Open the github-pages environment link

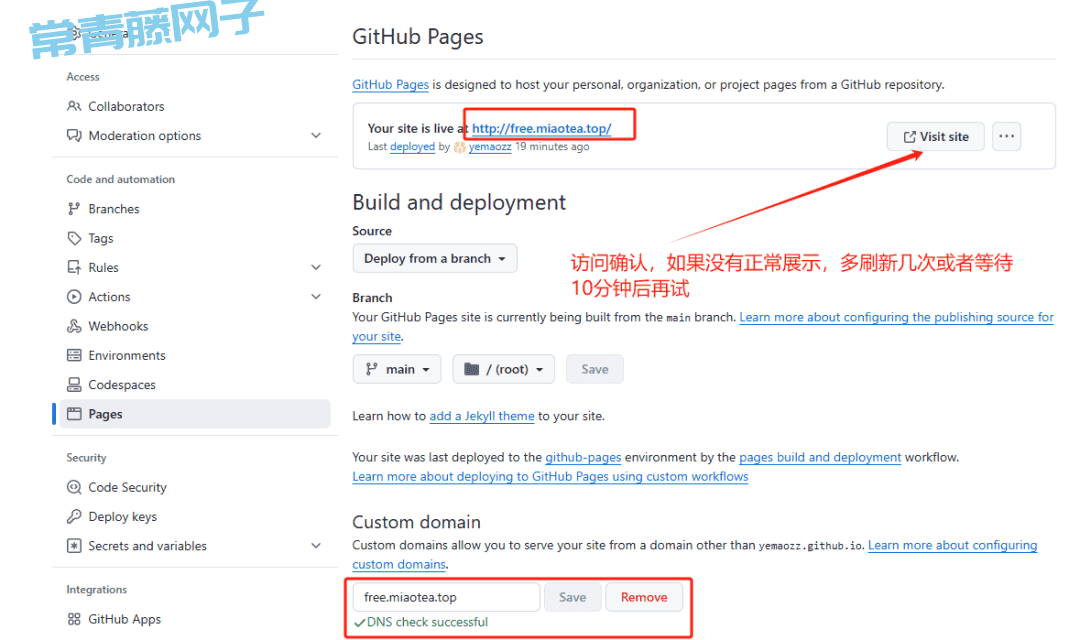click(583, 457)
